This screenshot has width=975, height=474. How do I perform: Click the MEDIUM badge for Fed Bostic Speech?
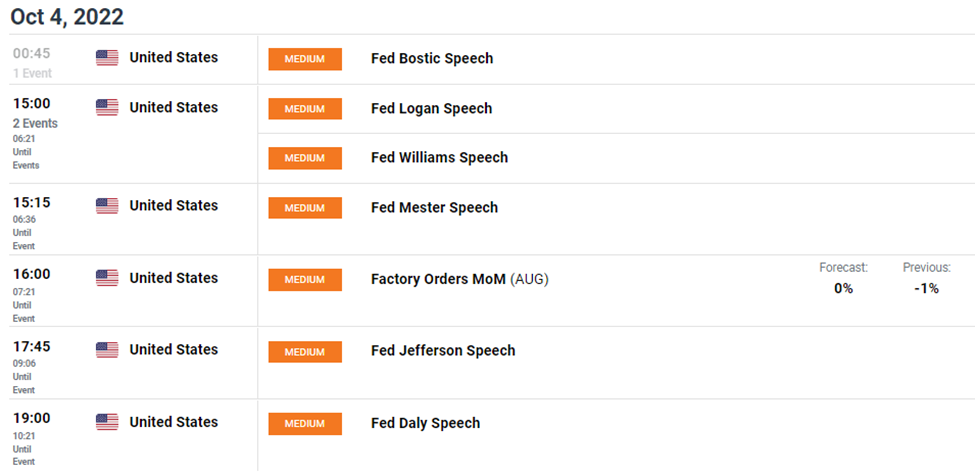(x=305, y=59)
